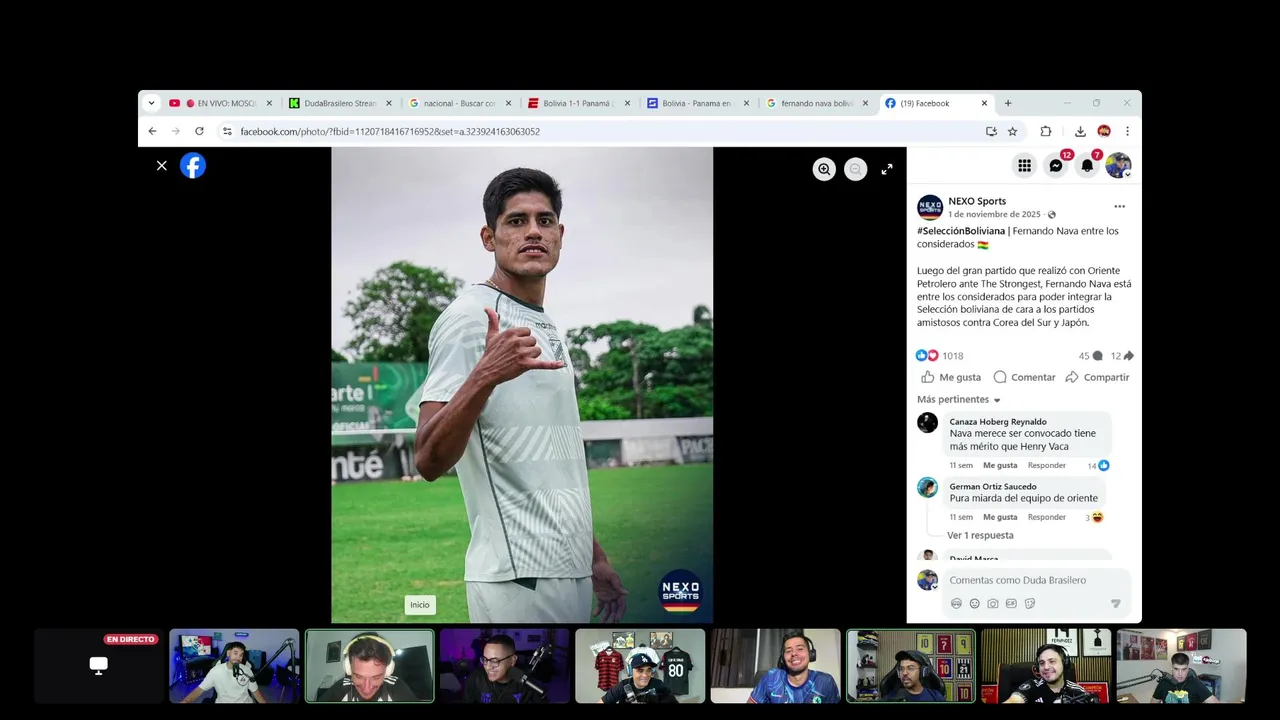Insert a GIF in the comment
The width and height of the screenshot is (1280, 720).
tap(1011, 604)
